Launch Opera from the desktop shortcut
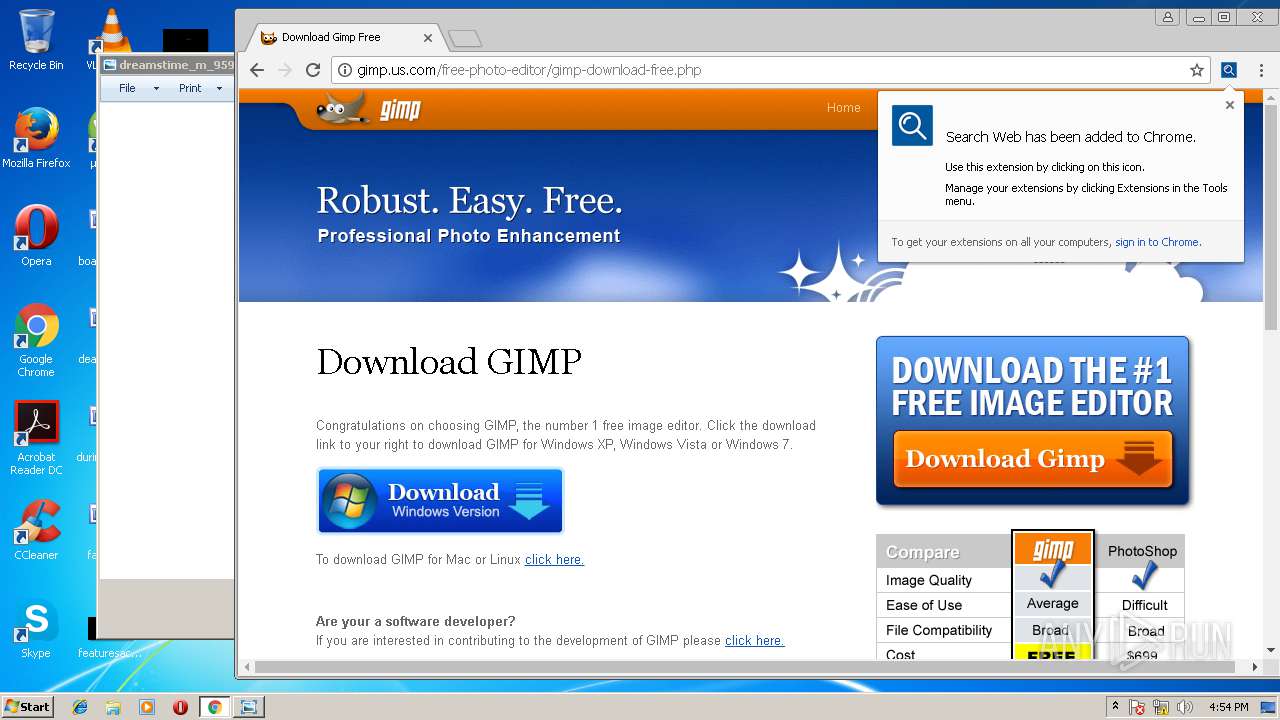Image resolution: width=1280 pixels, height=720 pixels. click(x=36, y=236)
